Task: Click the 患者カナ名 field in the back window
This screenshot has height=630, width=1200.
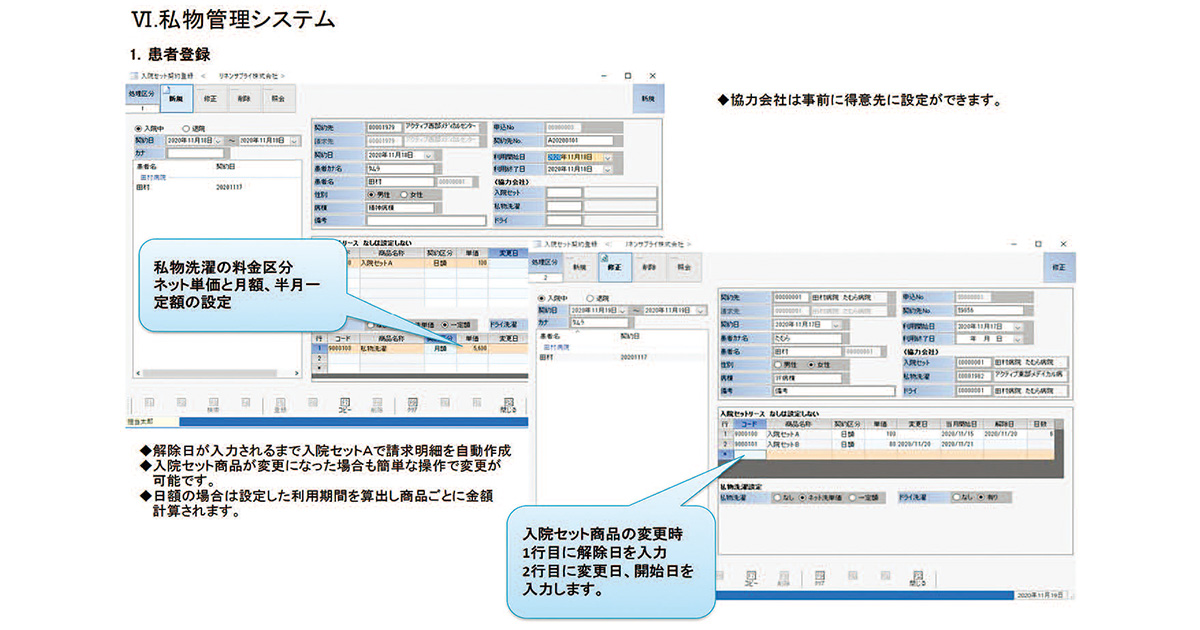Action: coord(401,169)
